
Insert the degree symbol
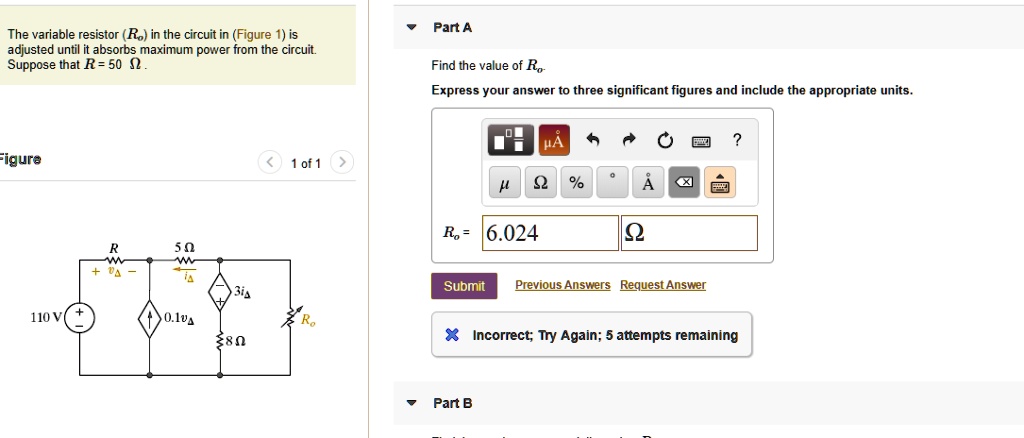pyautogui.click(x=612, y=184)
